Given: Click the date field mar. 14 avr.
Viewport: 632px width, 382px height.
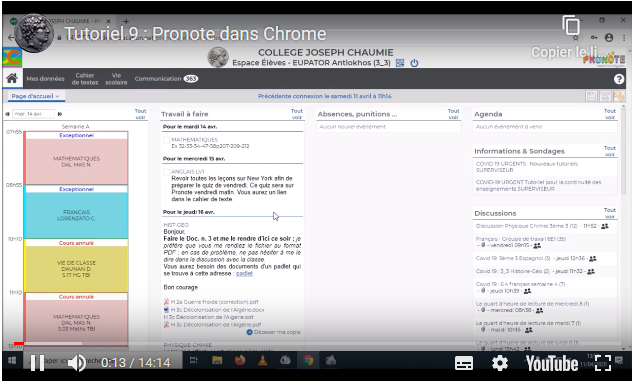Looking at the screenshot, I should click(33, 114).
